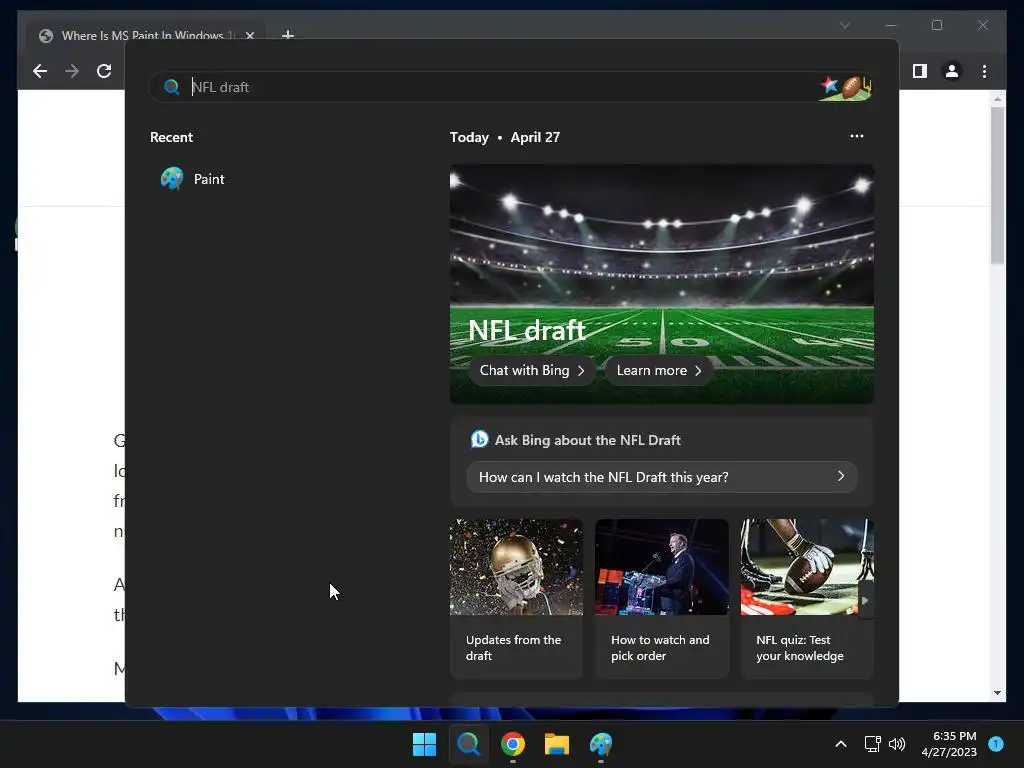
Task: Click the football highlight icon in search bar
Action: [x=846, y=87]
